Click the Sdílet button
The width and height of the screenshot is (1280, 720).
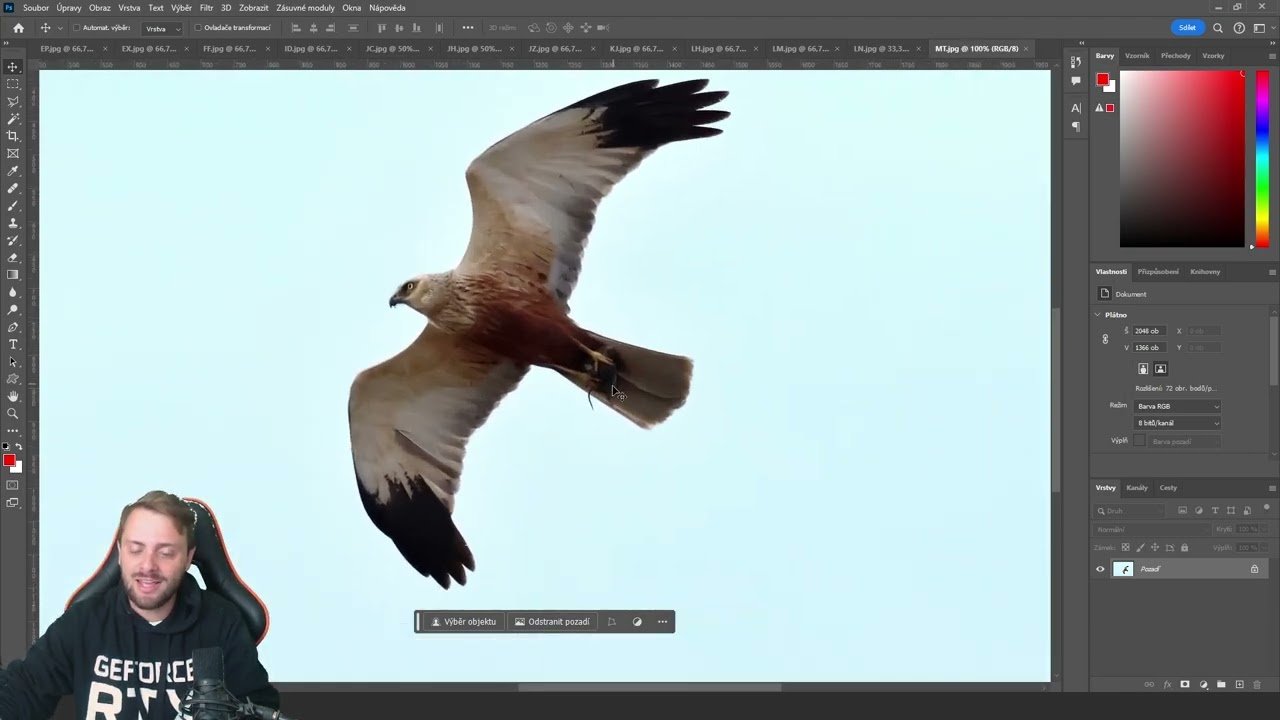click(x=1187, y=28)
